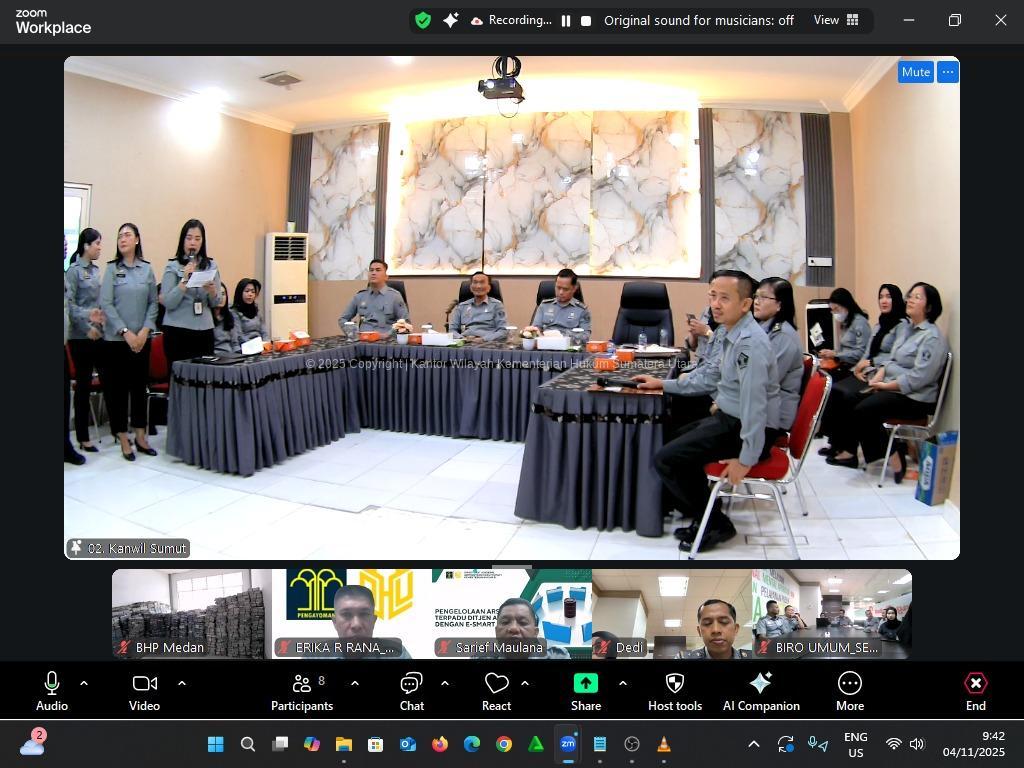Screen dimensions: 1024x768
Task: Open the three-dot menu on main video
Action: click(x=948, y=72)
